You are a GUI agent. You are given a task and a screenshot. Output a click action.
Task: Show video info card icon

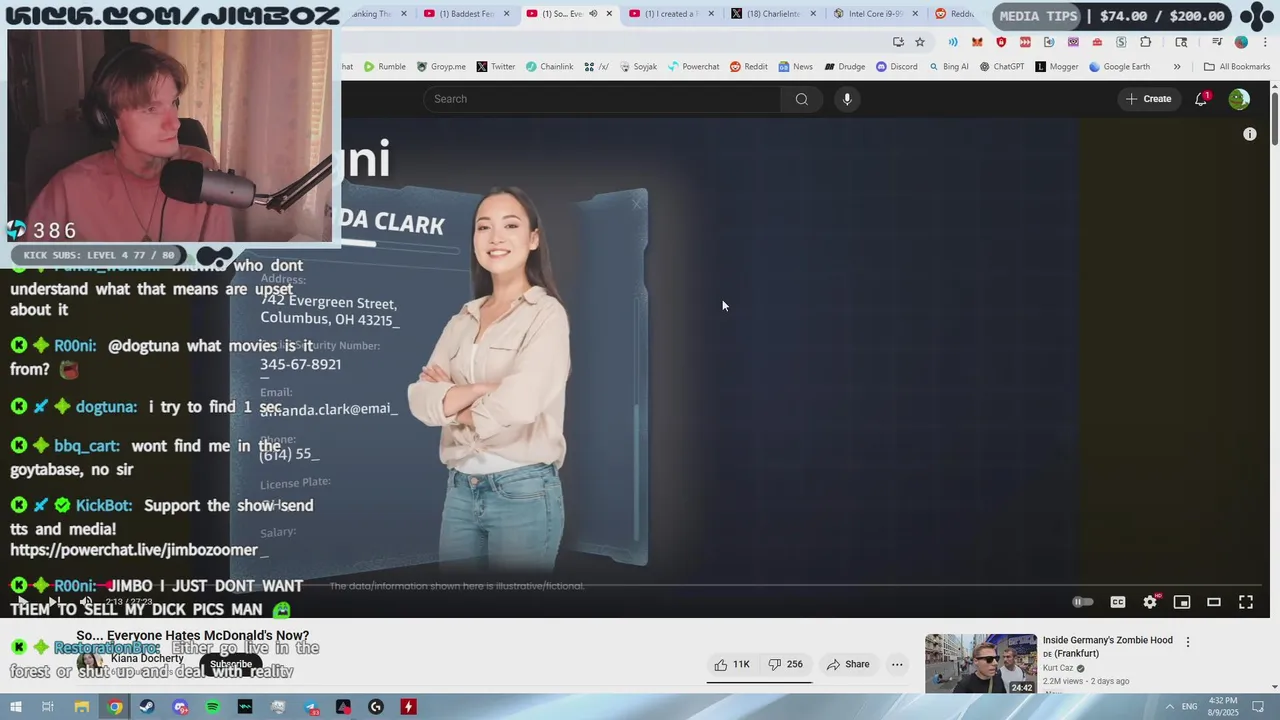[1250, 134]
